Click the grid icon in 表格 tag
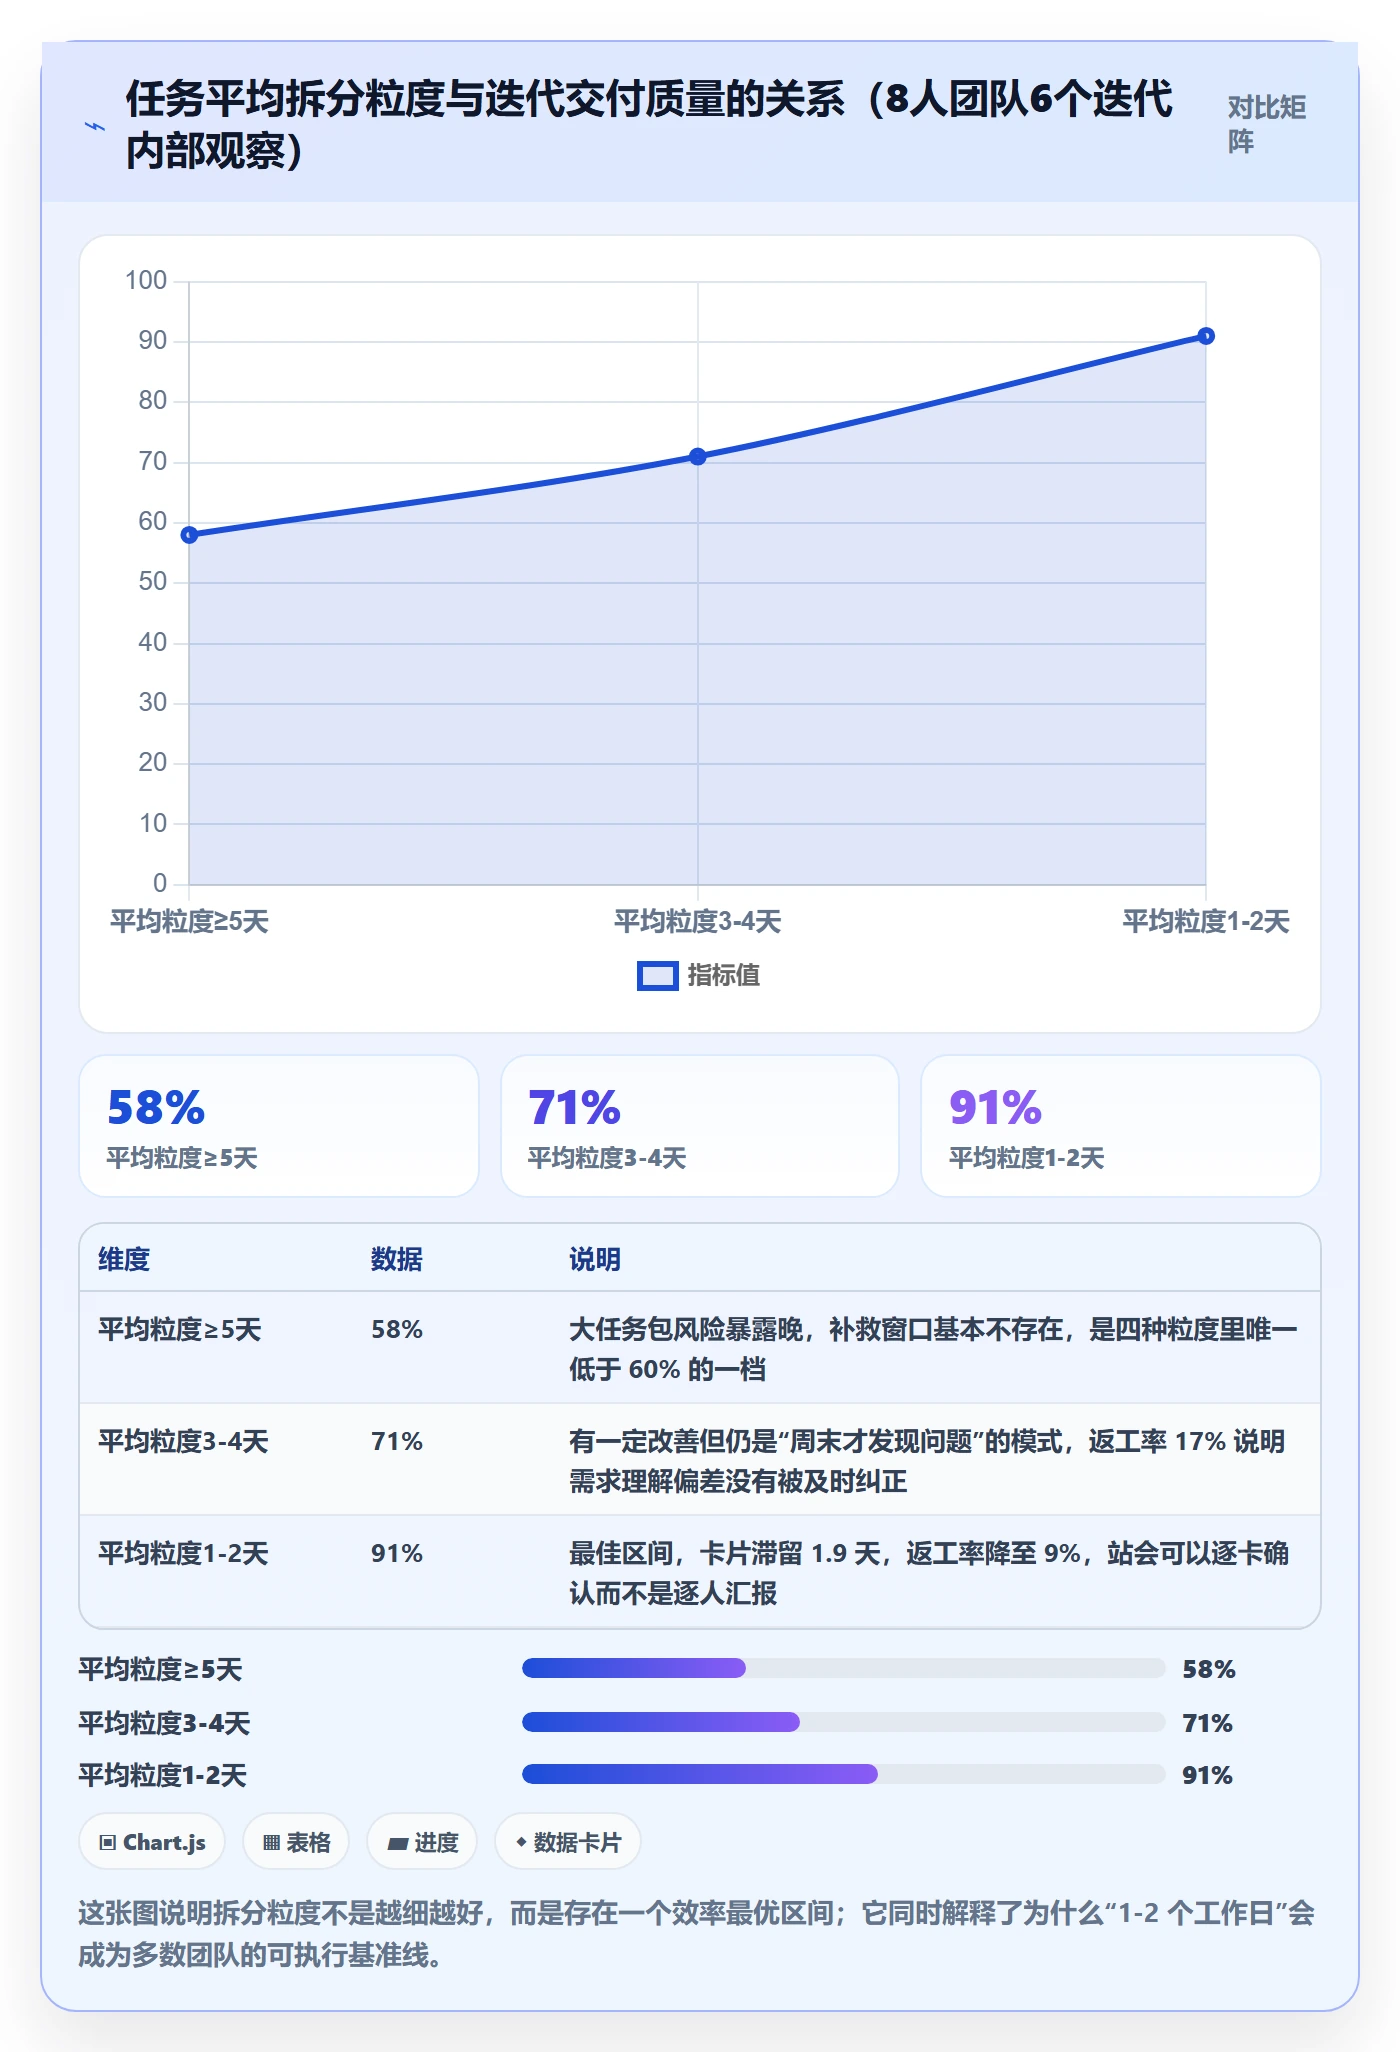Screen dimensions: 1400x2052 point(271,1843)
